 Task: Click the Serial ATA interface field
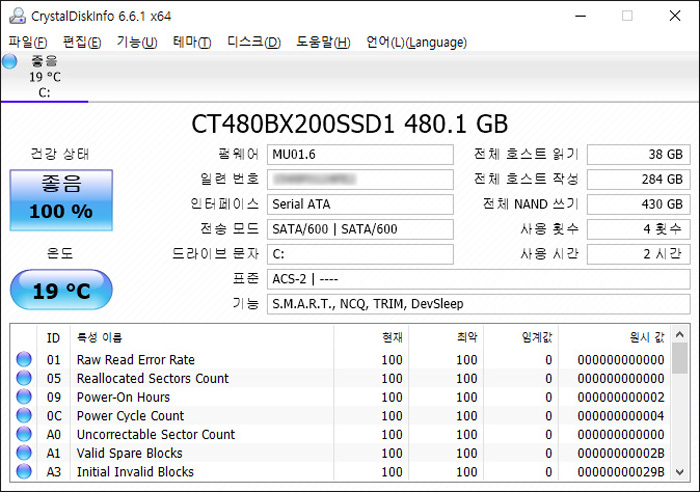(360, 204)
